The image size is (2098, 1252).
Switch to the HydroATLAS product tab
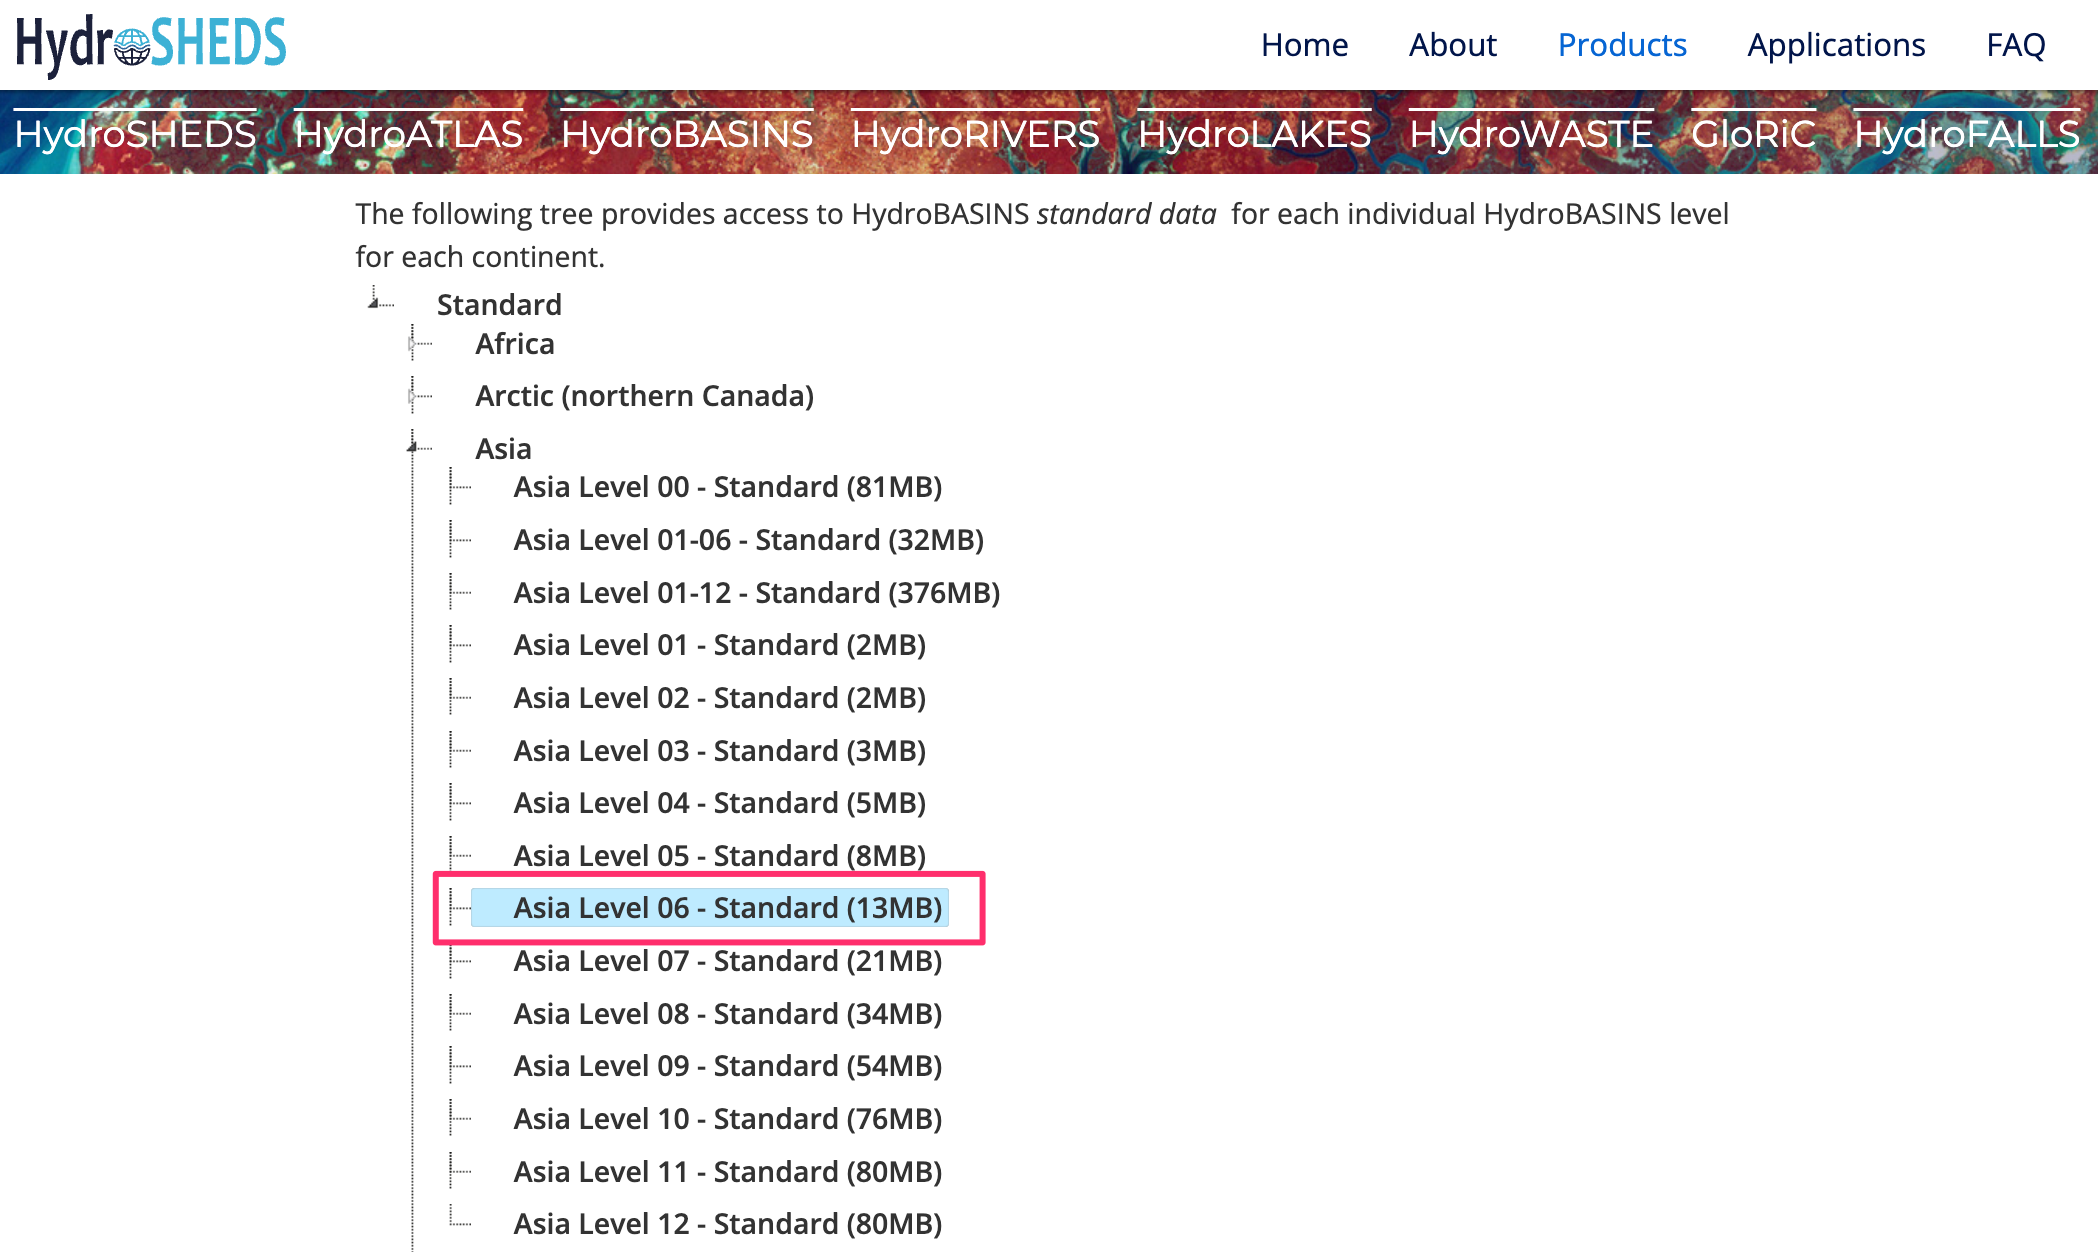pyautogui.click(x=408, y=134)
